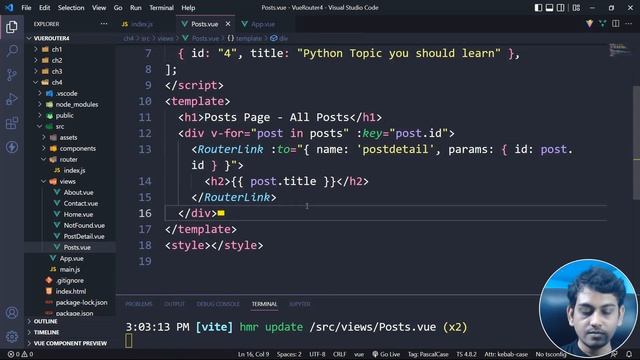Switch to the Output panel tab
The height and width of the screenshot is (360, 640).
(x=174, y=304)
